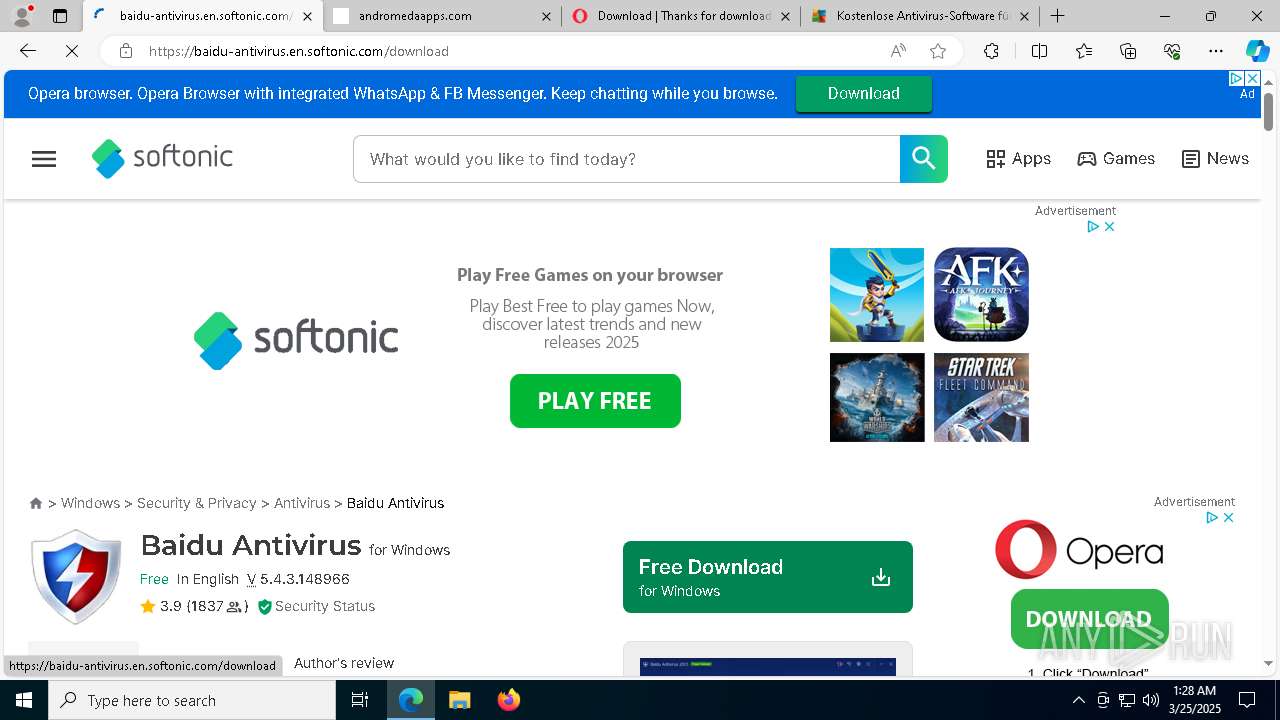Image resolution: width=1280 pixels, height=720 pixels.
Task: Open Softonic hamburger menu
Action: pyautogui.click(x=44, y=159)
